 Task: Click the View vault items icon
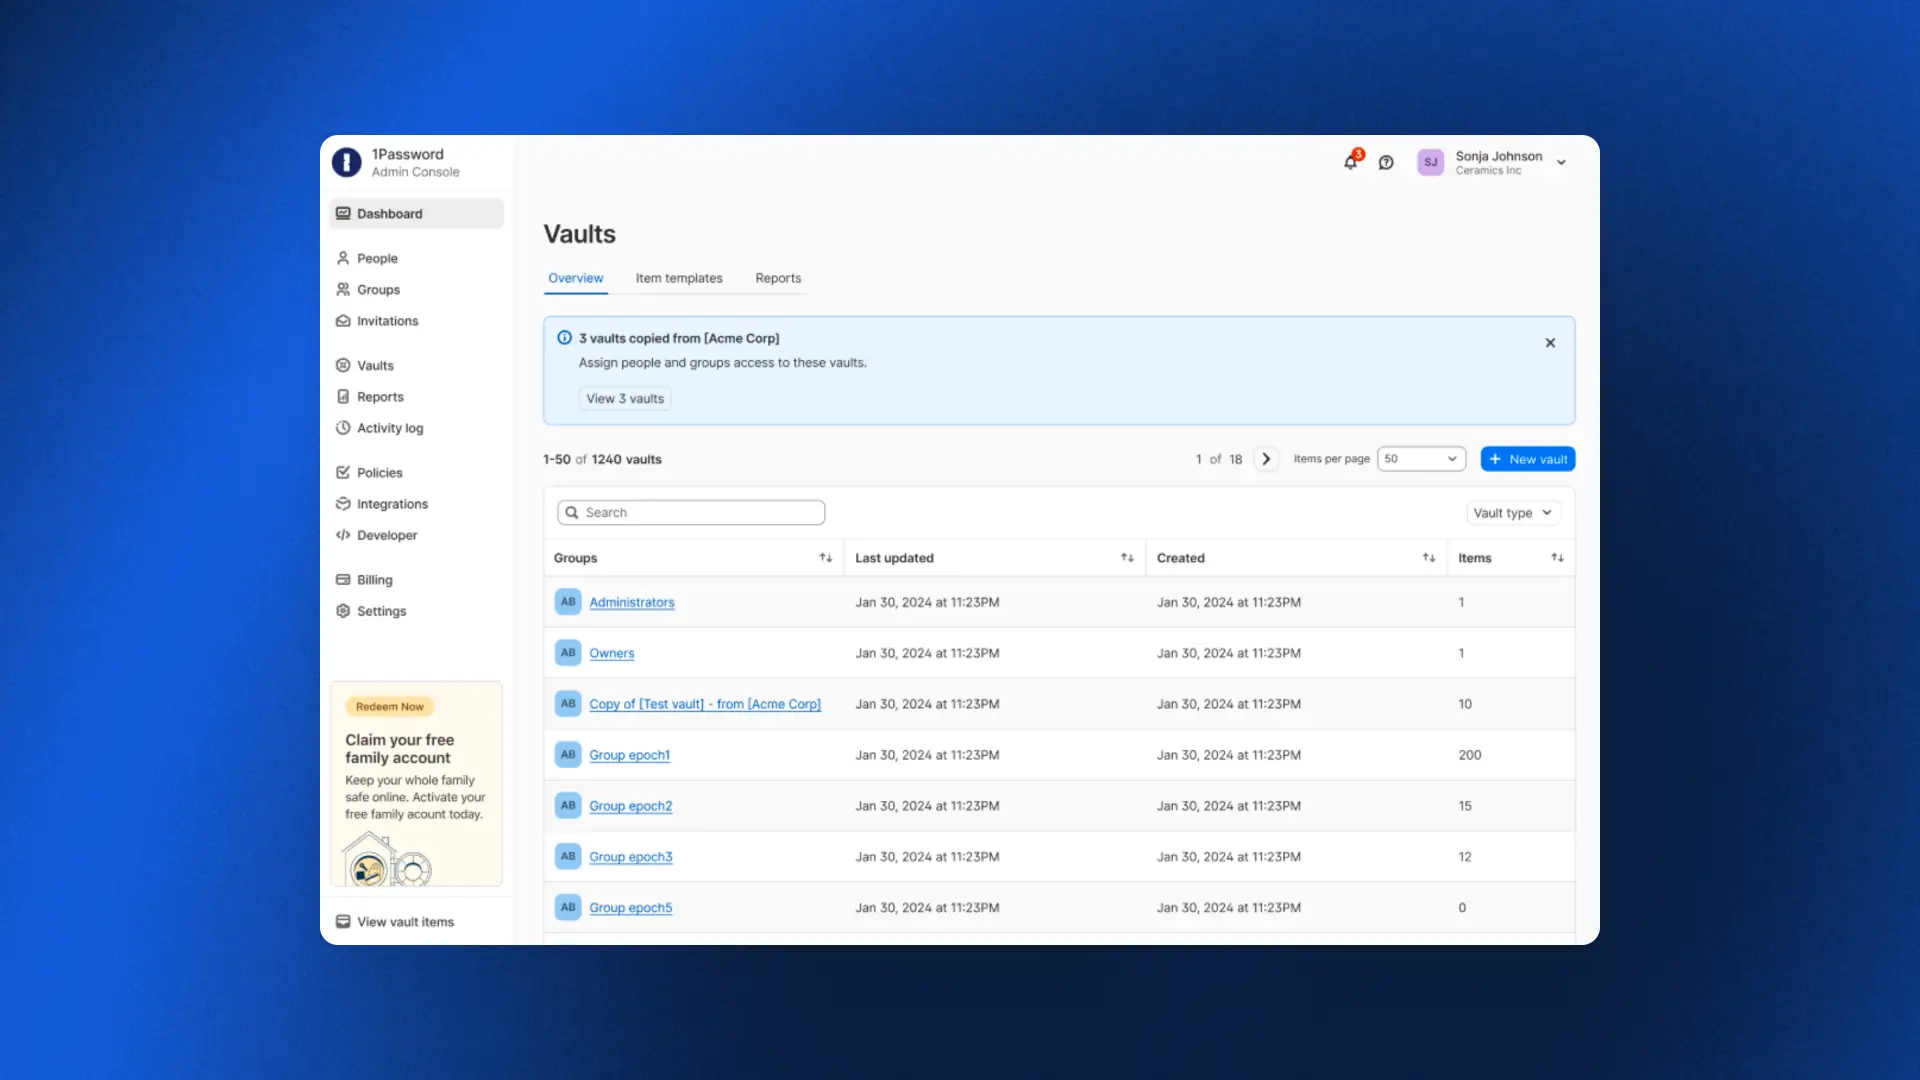point(343,922)
